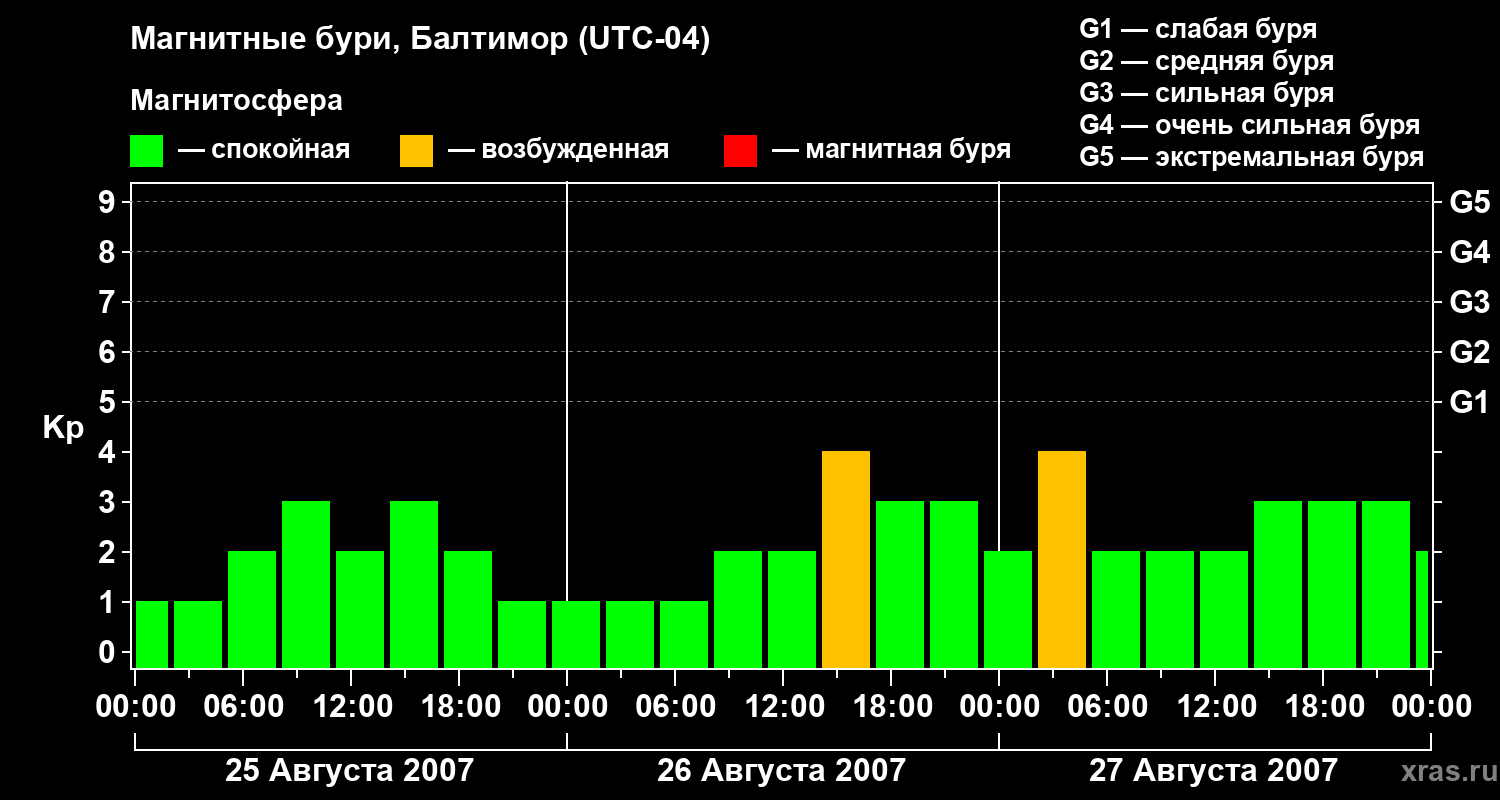Click the '06:00' time label above 26 Августа
This screenshot has height=800, width=1500.
675,707
